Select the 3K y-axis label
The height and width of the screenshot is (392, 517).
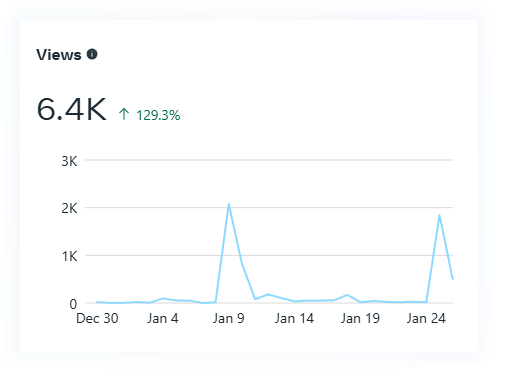click(x=69, y=161)
